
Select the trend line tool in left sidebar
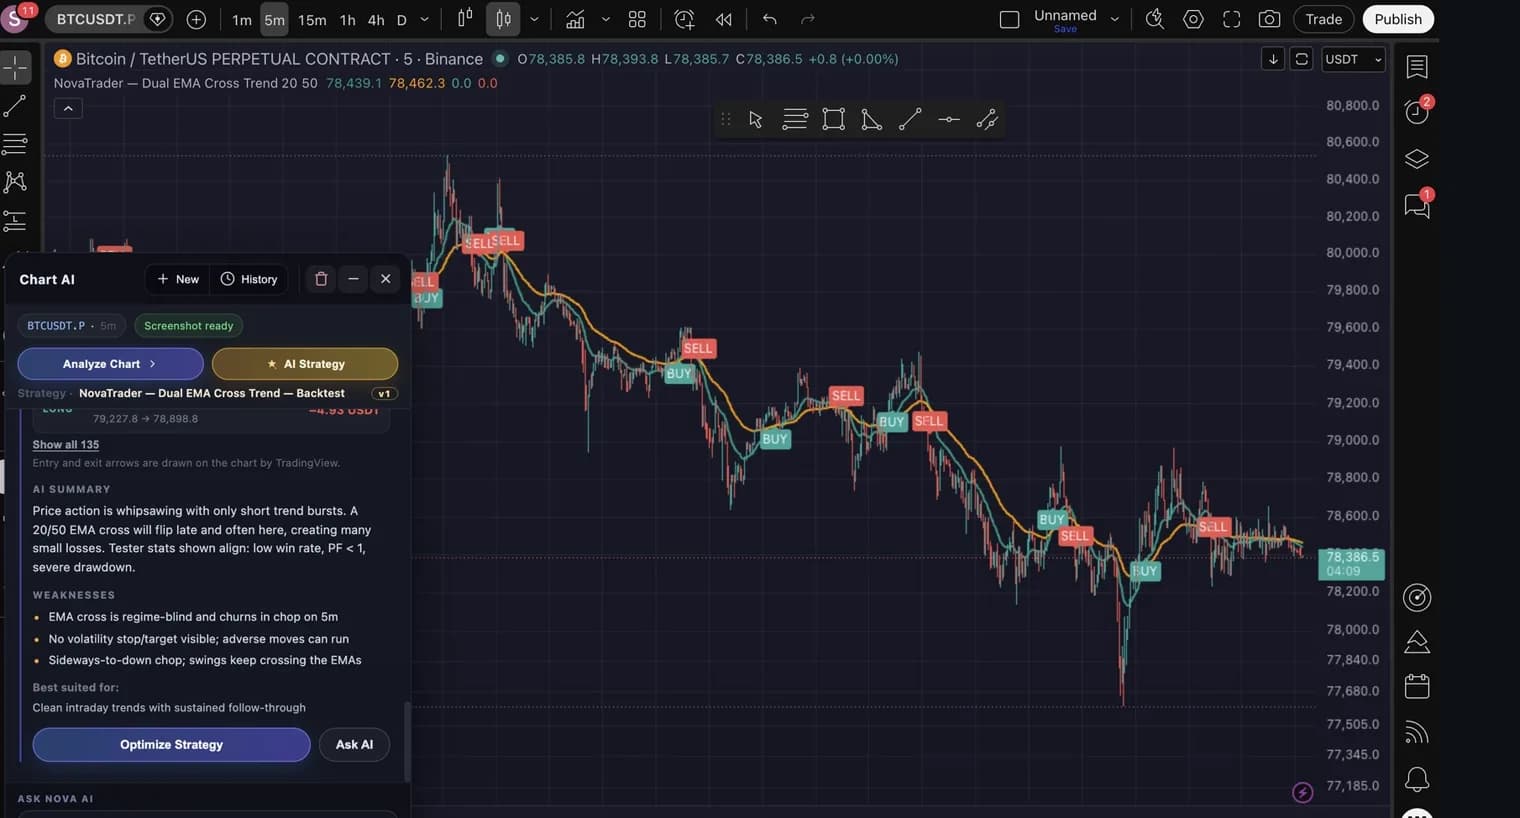(15, 105)
